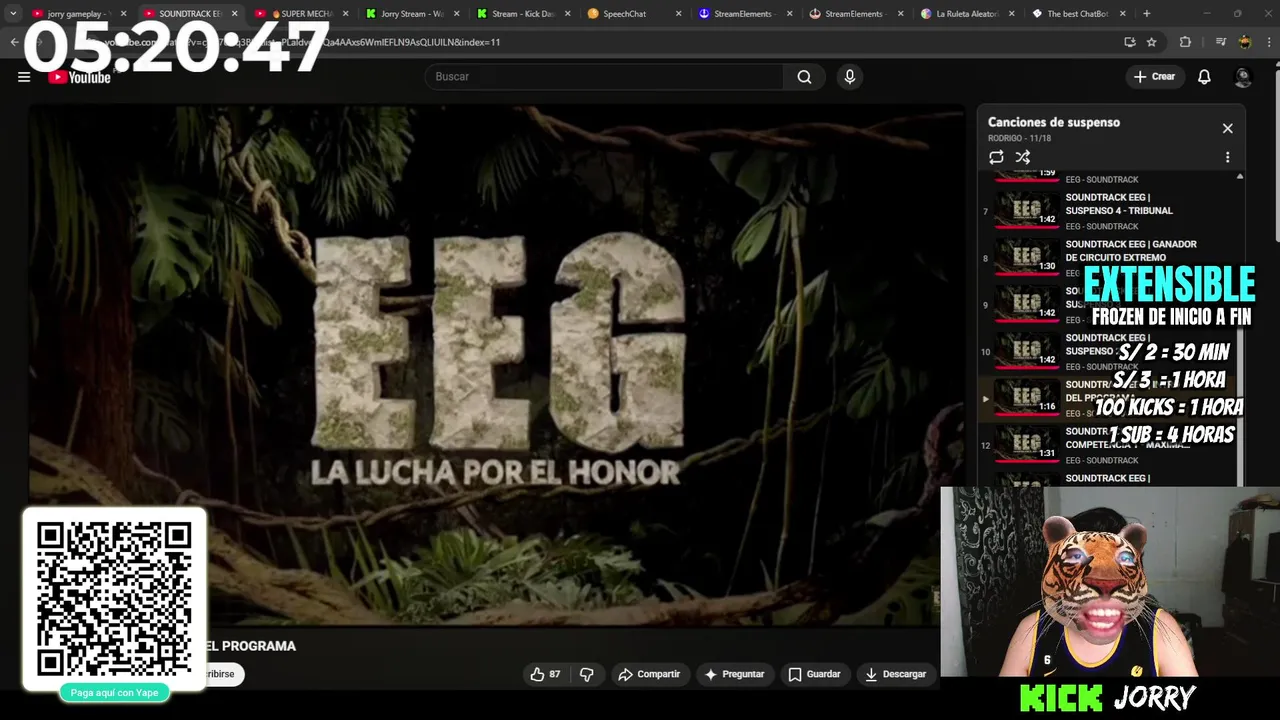
Task: Open YouTube notifications bell
Action: click(x=1204, y=77)
